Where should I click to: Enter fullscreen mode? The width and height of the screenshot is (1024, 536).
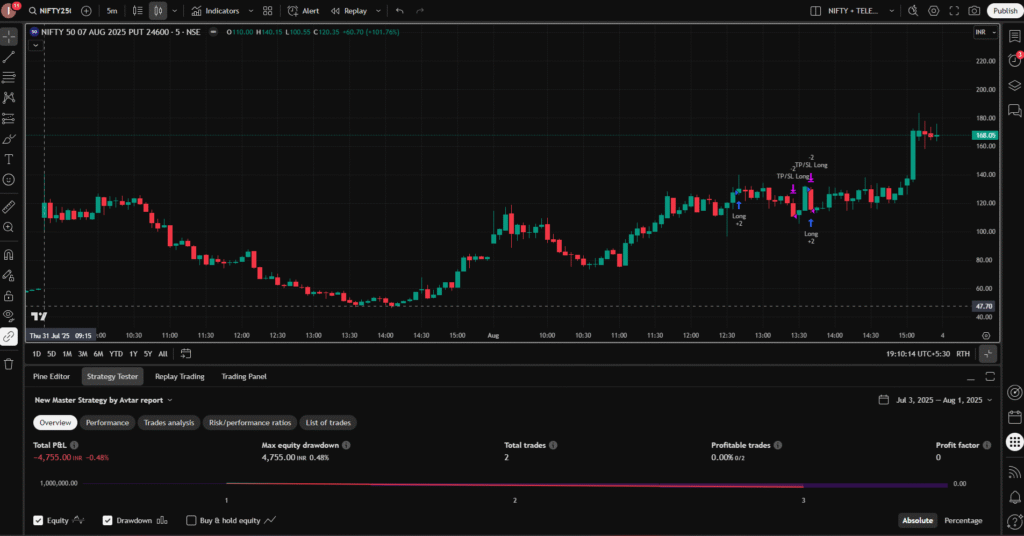coord(954,11)
